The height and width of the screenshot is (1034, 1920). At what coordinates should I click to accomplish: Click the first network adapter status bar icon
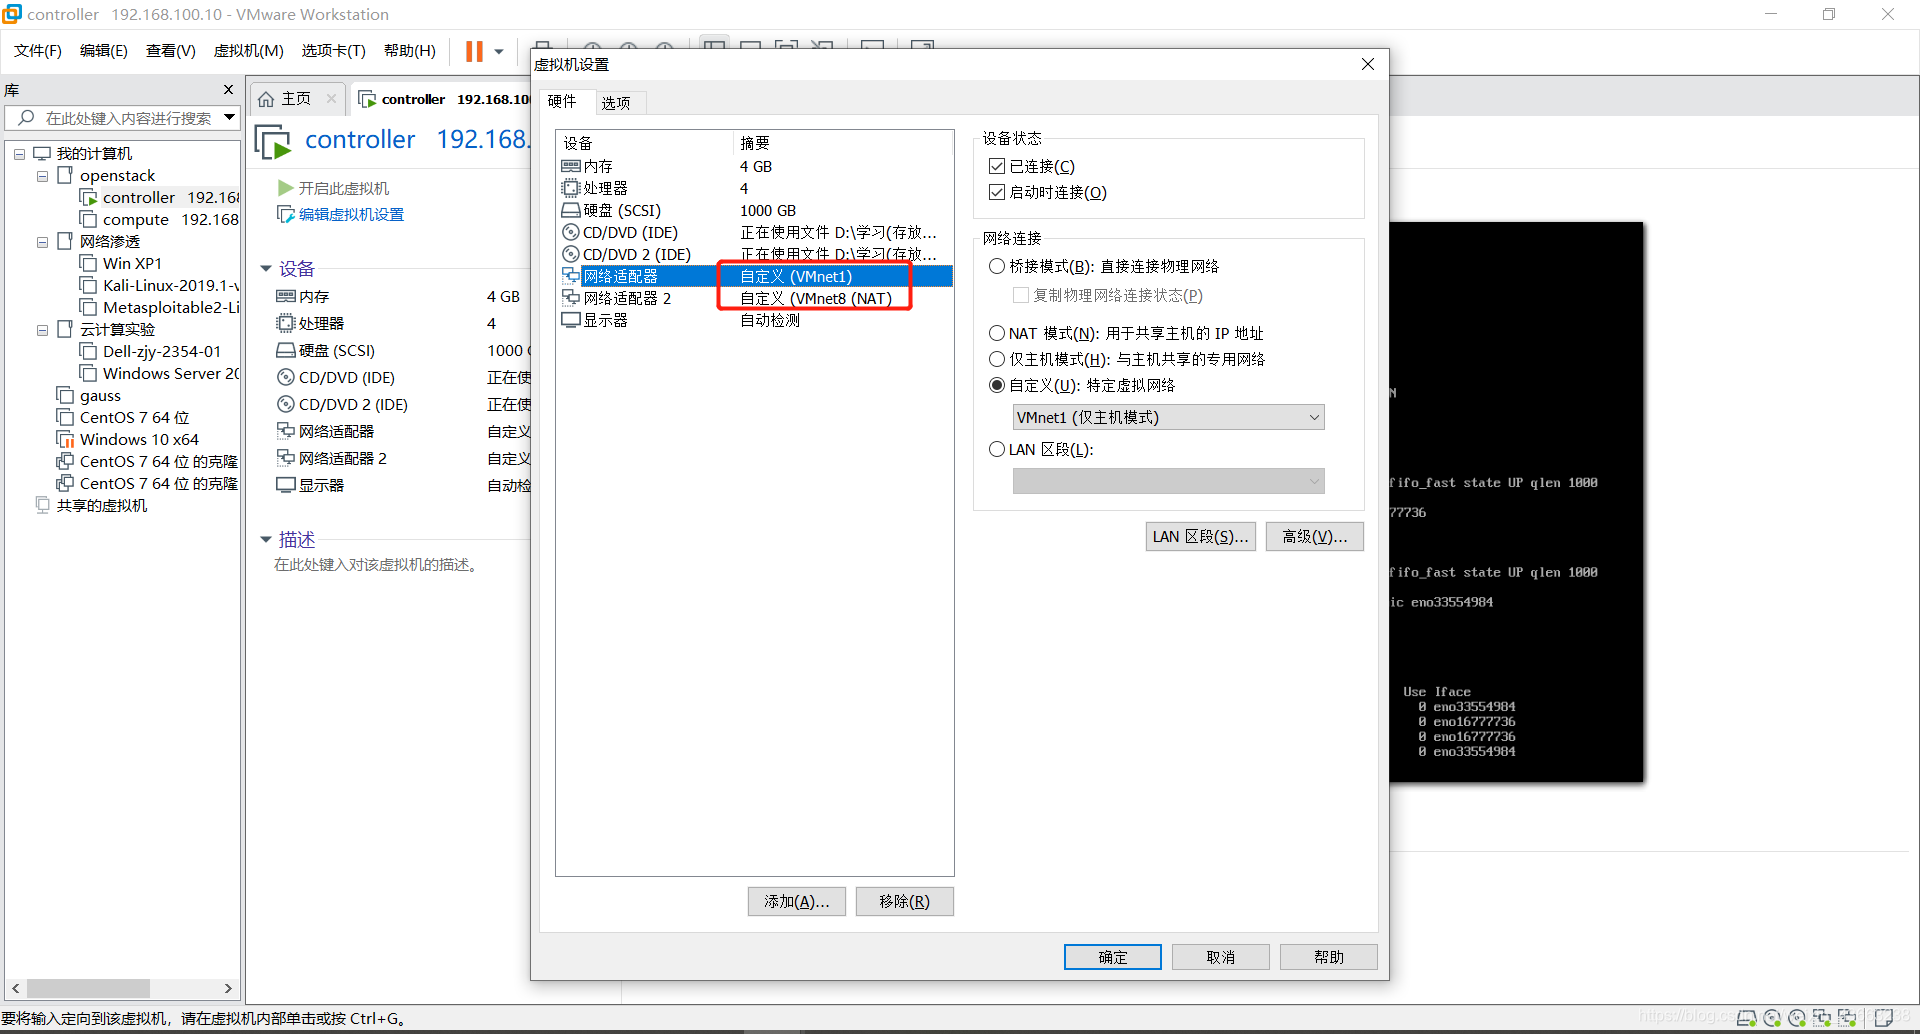[x=1822, y=1018]
